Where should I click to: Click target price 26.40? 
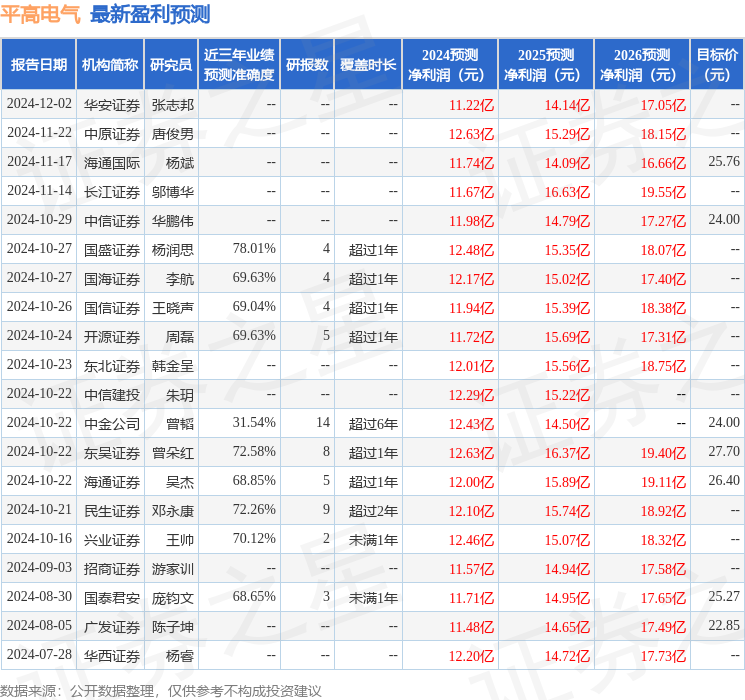[724, 480]
